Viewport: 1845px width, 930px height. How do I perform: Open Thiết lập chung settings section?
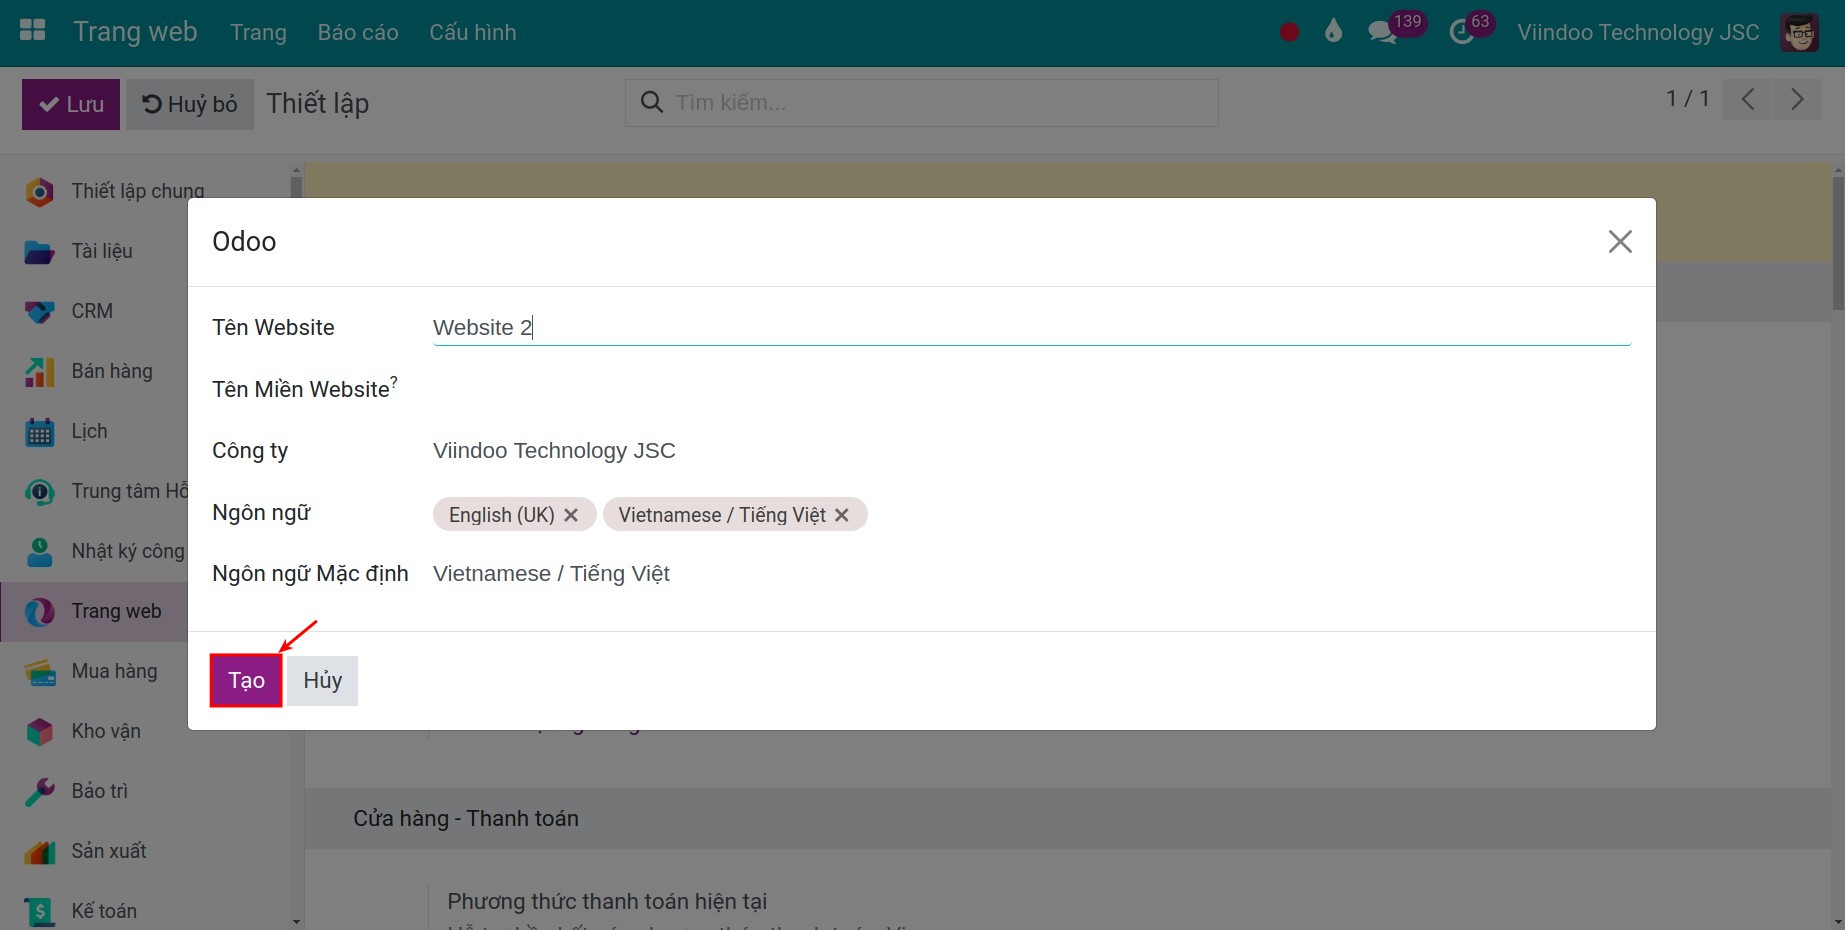144,191
